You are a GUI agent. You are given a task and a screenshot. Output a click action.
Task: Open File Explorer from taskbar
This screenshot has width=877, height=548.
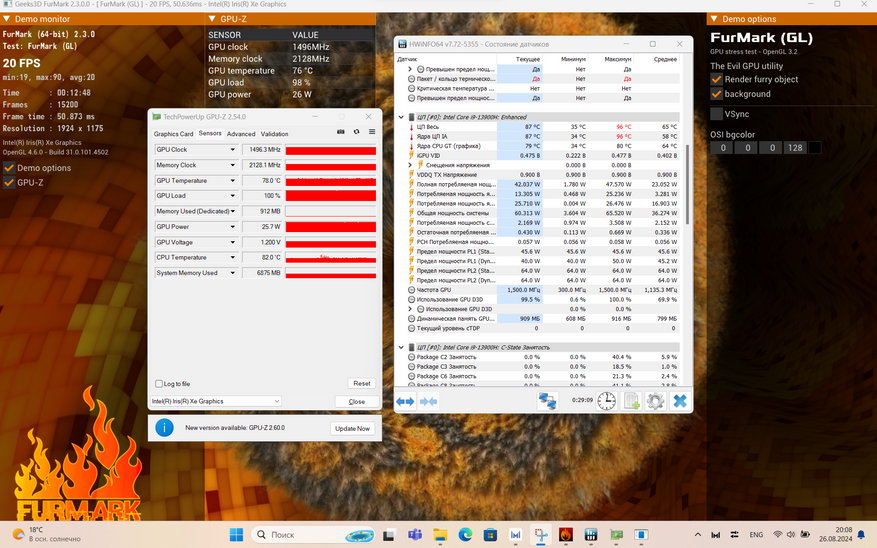(440, 535)
